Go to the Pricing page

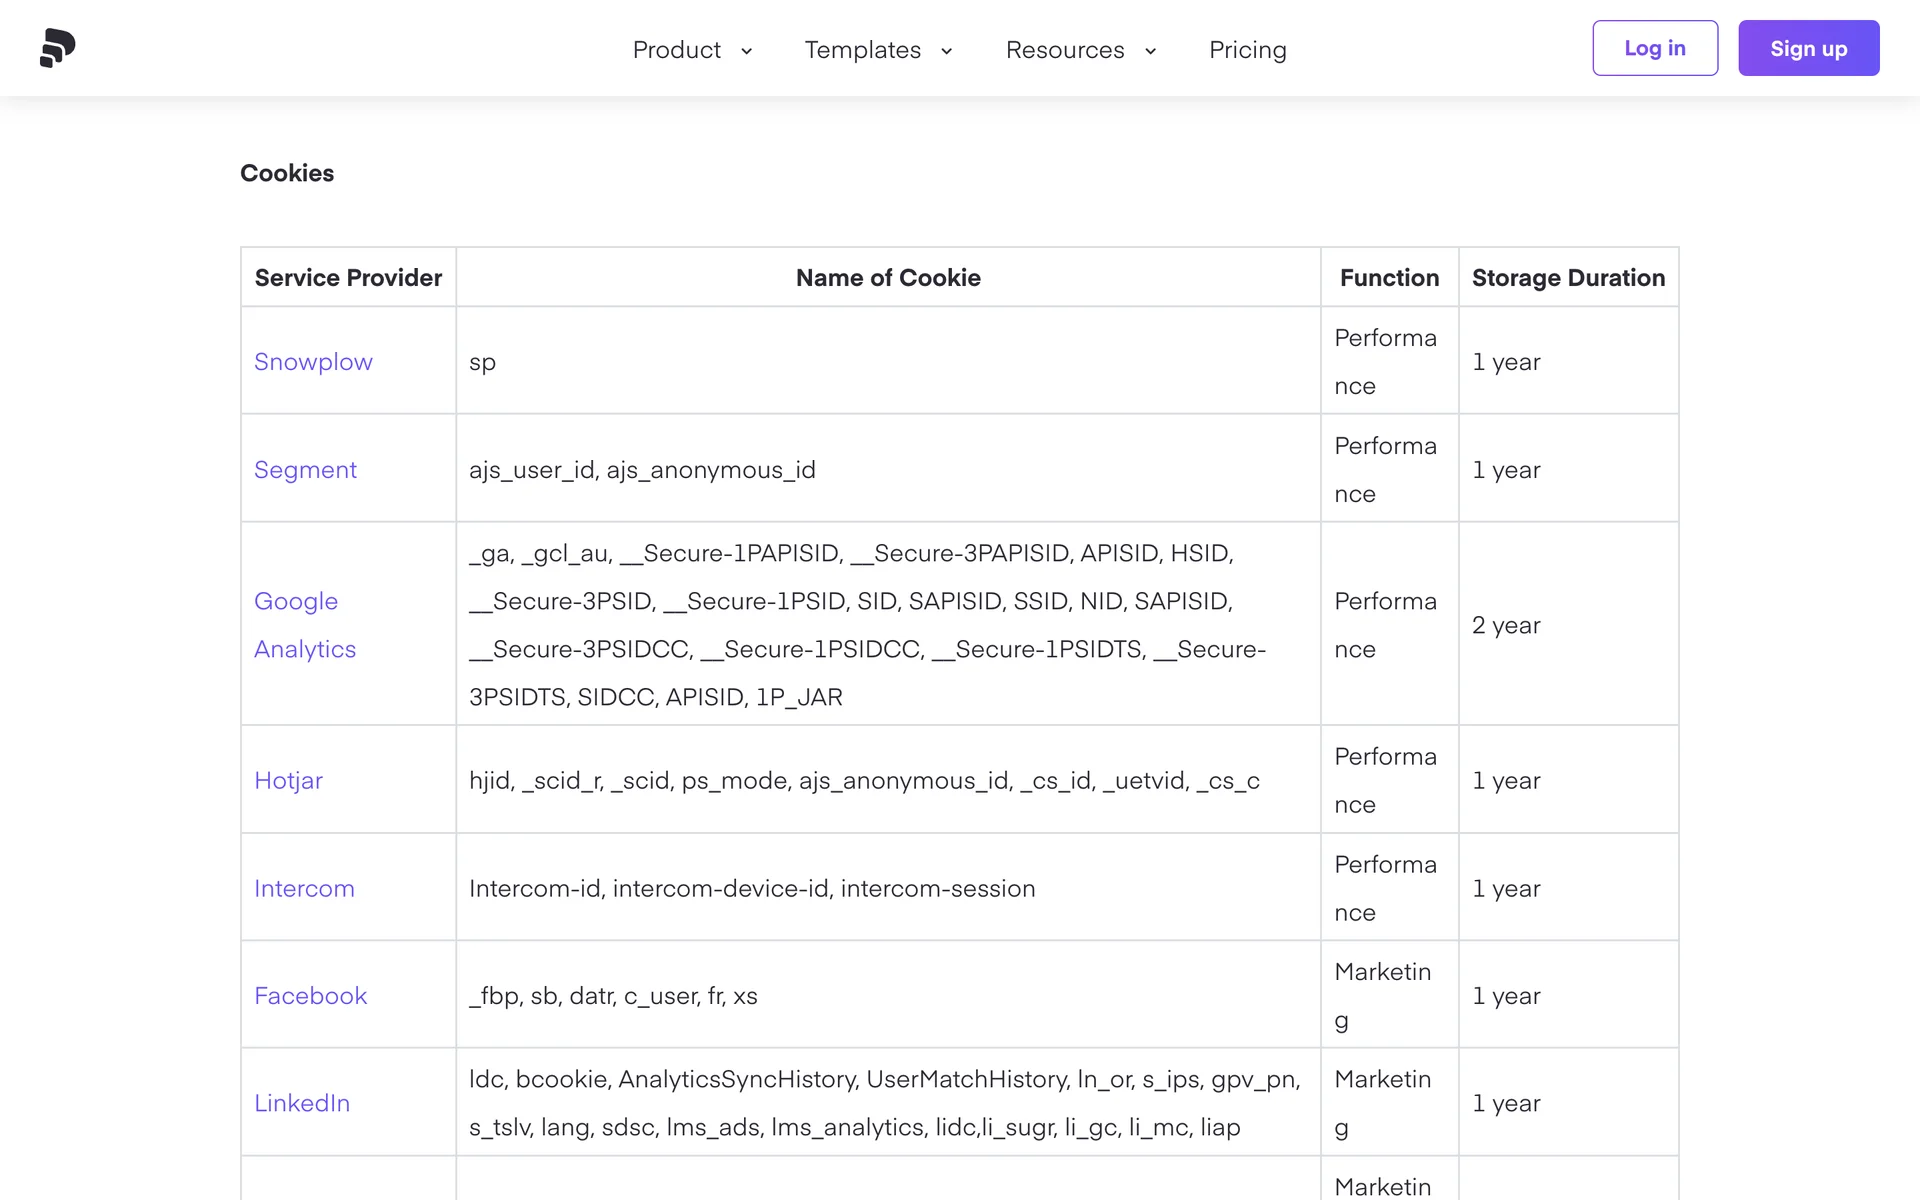[x=1247, y=50]
